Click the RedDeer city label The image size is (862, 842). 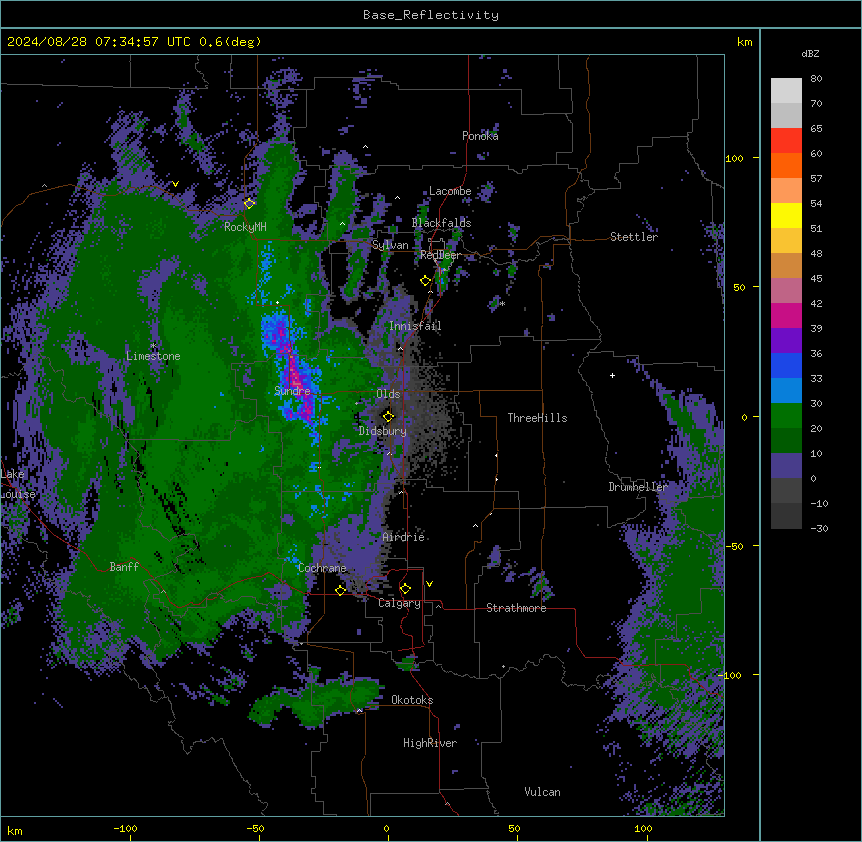[x=440, y=255]
